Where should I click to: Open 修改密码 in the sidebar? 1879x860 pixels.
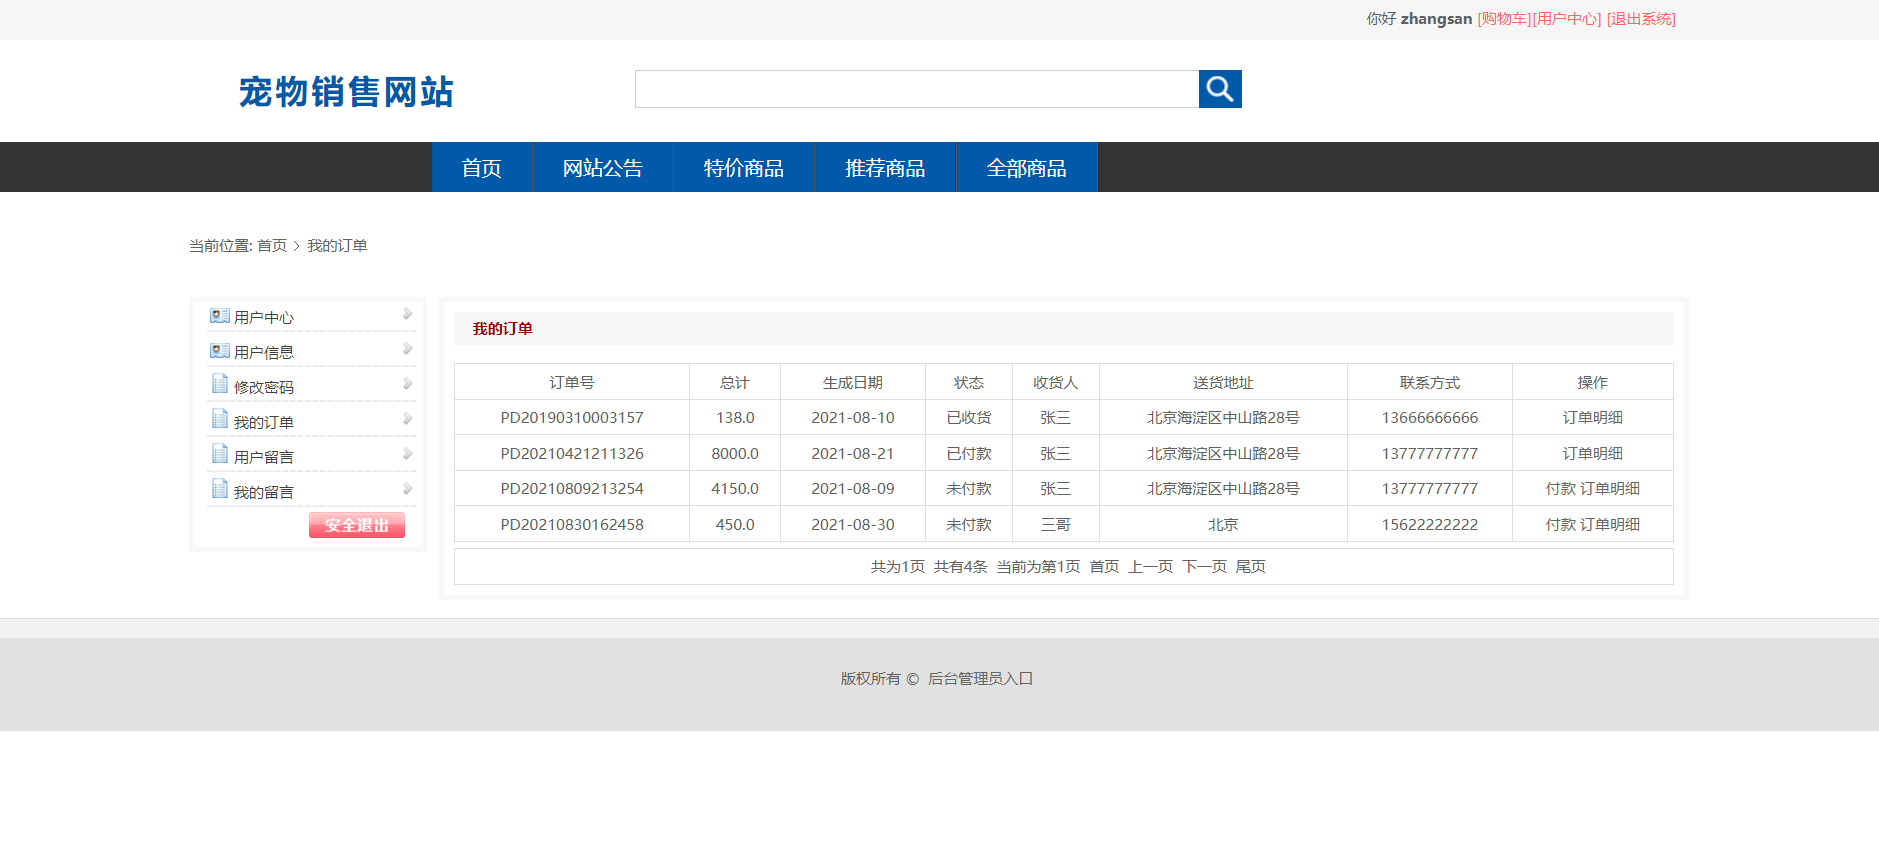click(x=264, y=387)
